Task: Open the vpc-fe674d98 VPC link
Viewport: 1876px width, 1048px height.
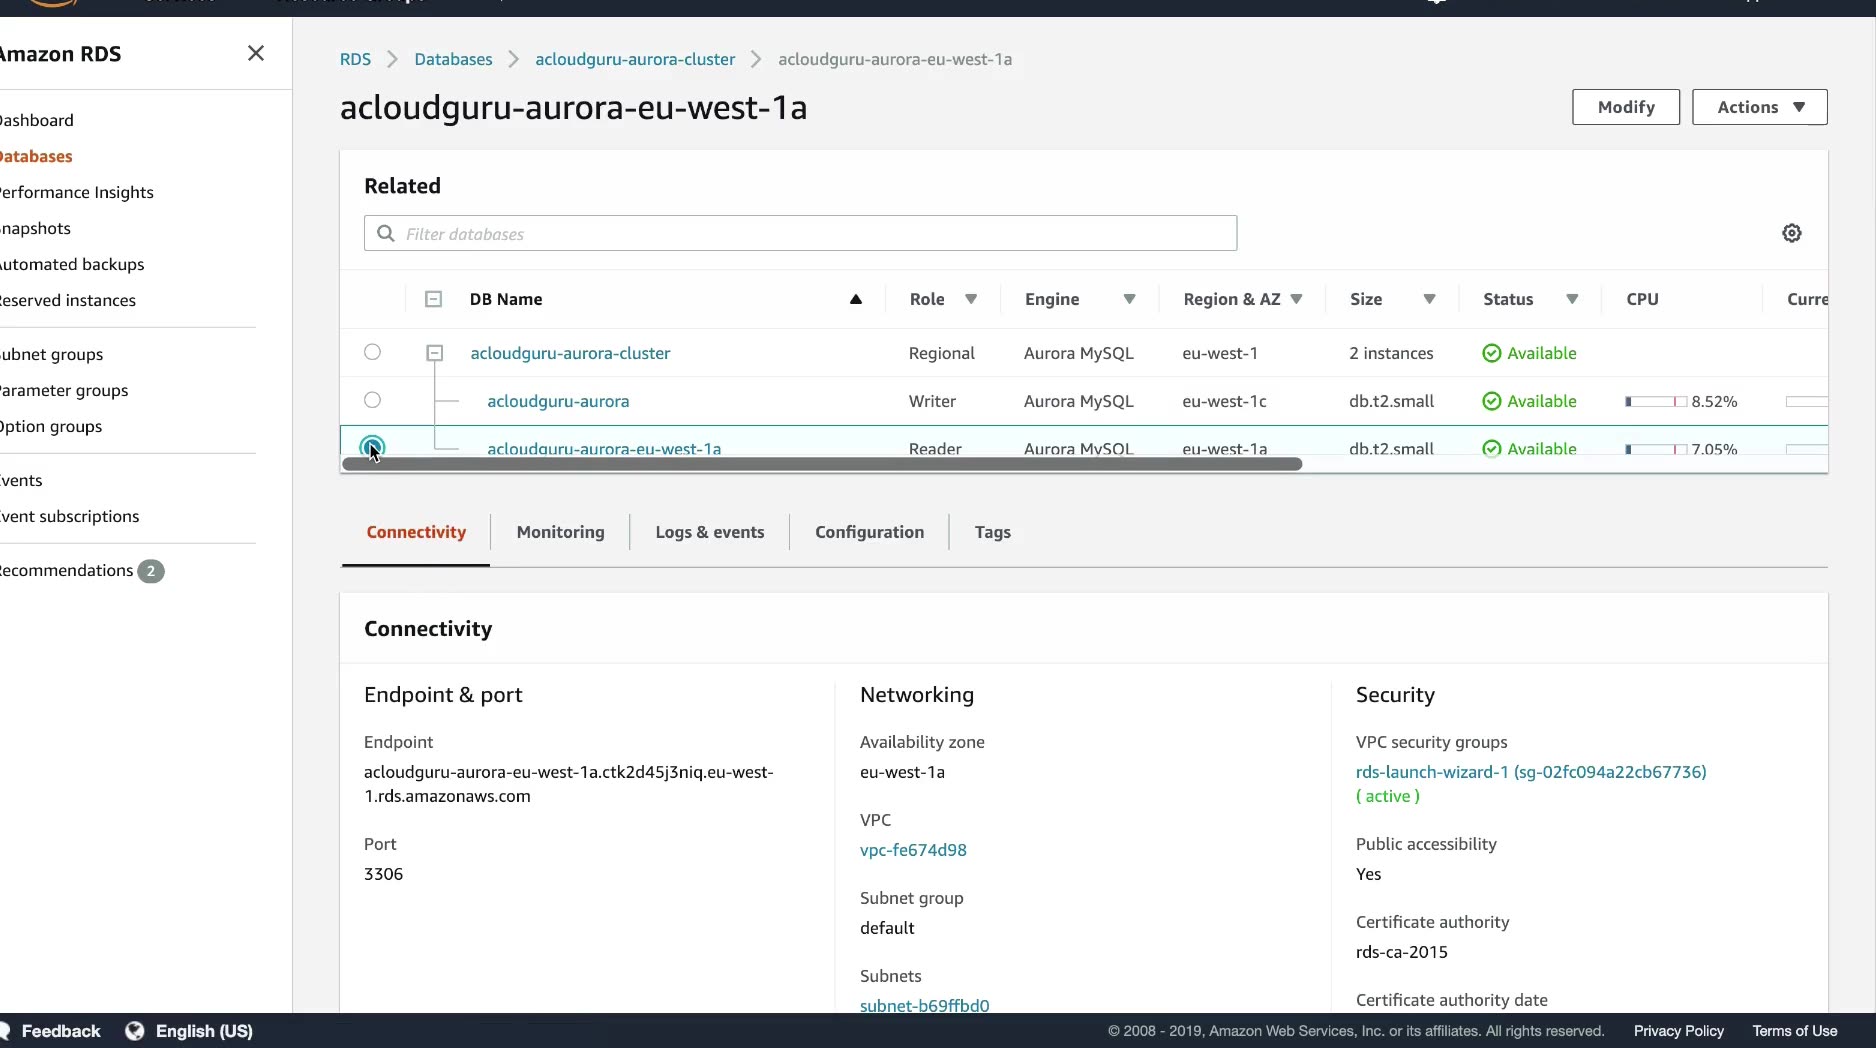Action: click(913, 850)
